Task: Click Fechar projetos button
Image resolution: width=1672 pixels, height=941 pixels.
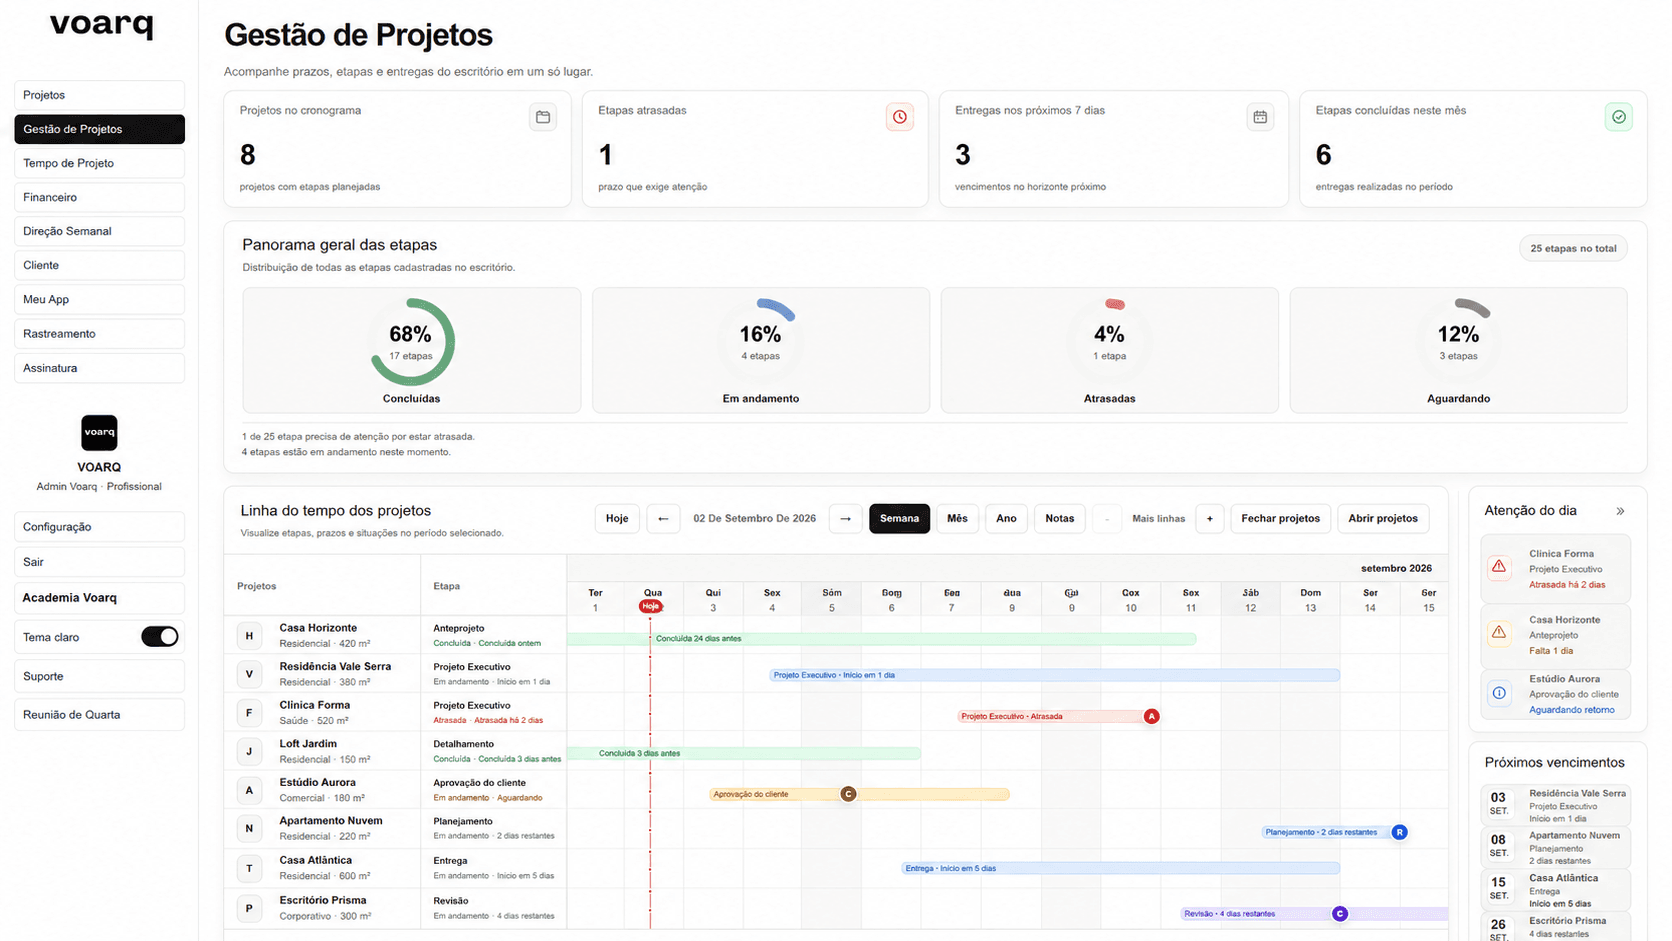Action: pos(1280,518)
